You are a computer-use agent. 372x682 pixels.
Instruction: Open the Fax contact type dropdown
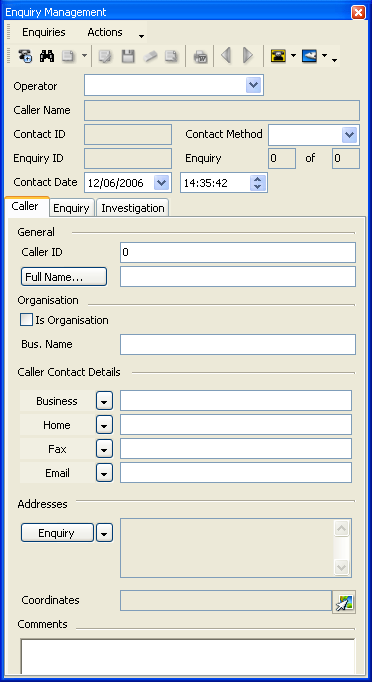tap(104, 449)
